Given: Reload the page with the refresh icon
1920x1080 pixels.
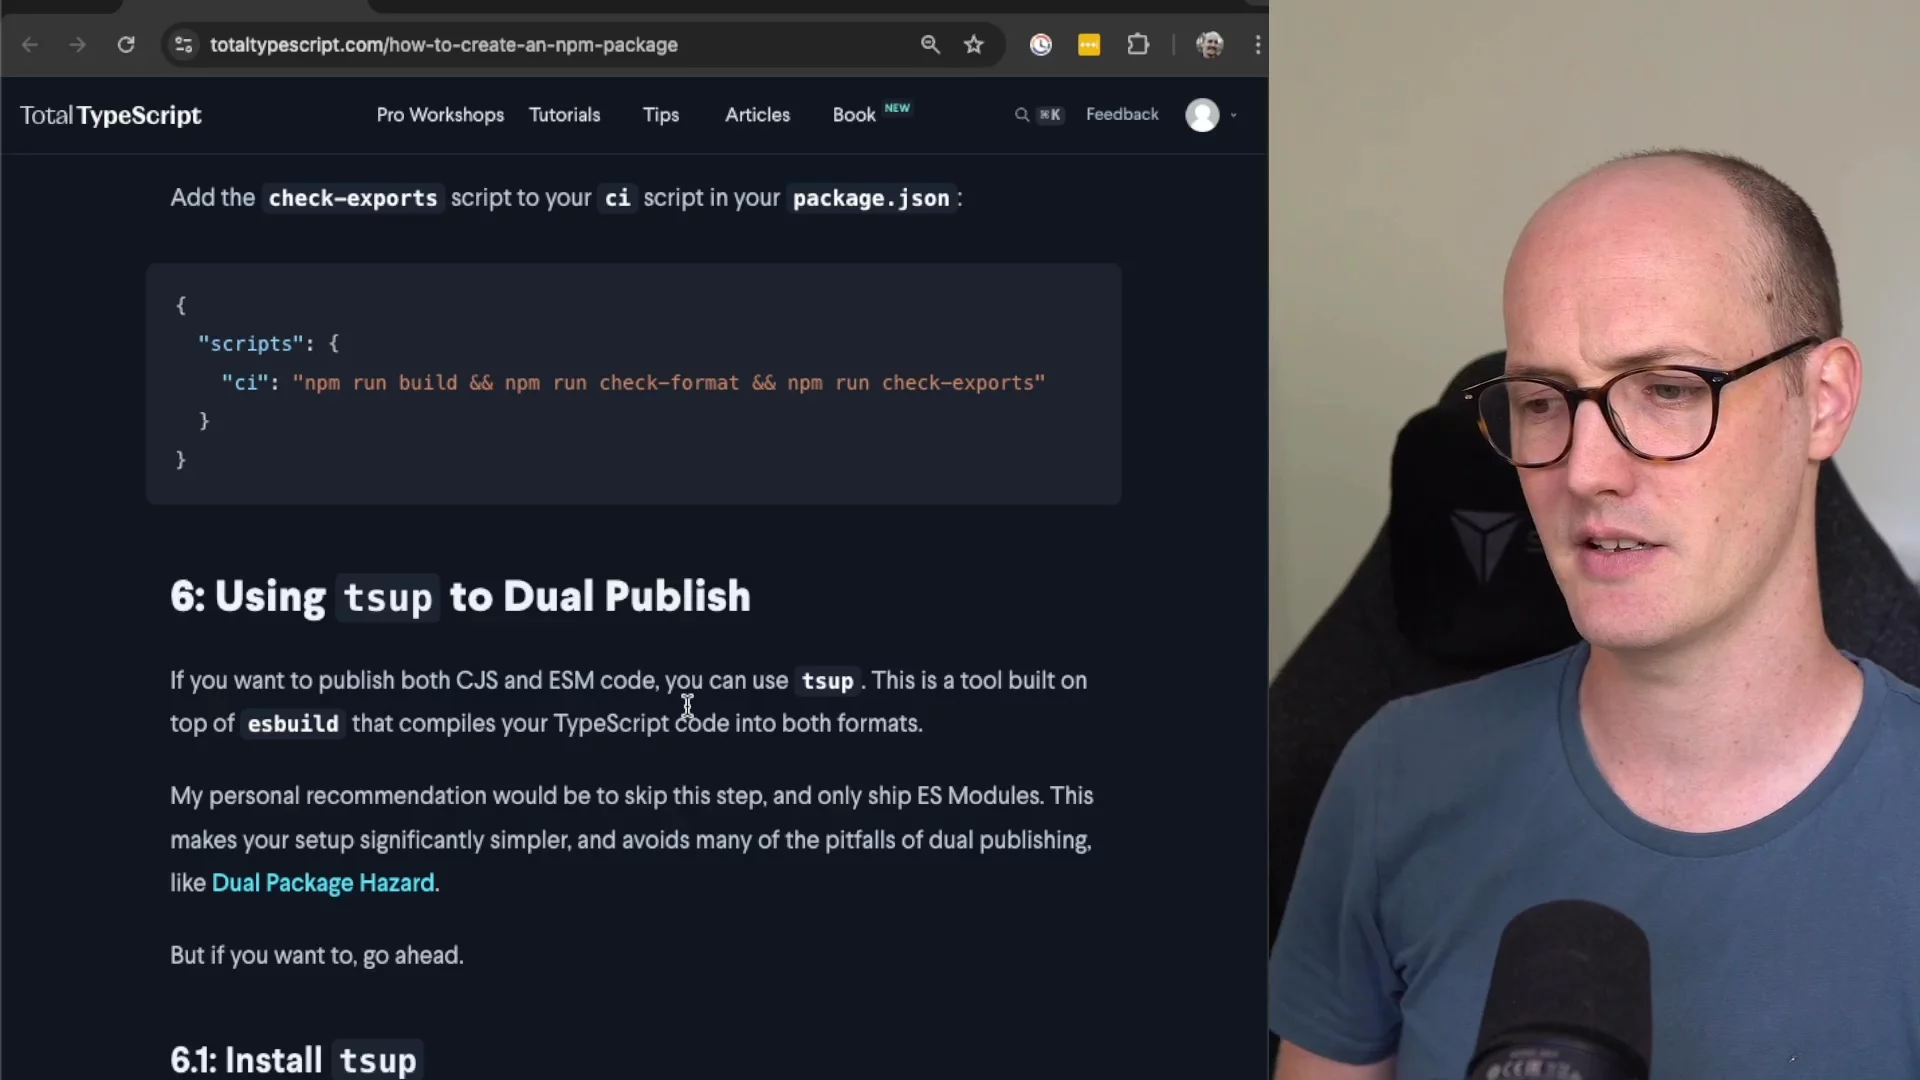Looking at the screenshot, I should pyautogui.click(x=126, y=45).
